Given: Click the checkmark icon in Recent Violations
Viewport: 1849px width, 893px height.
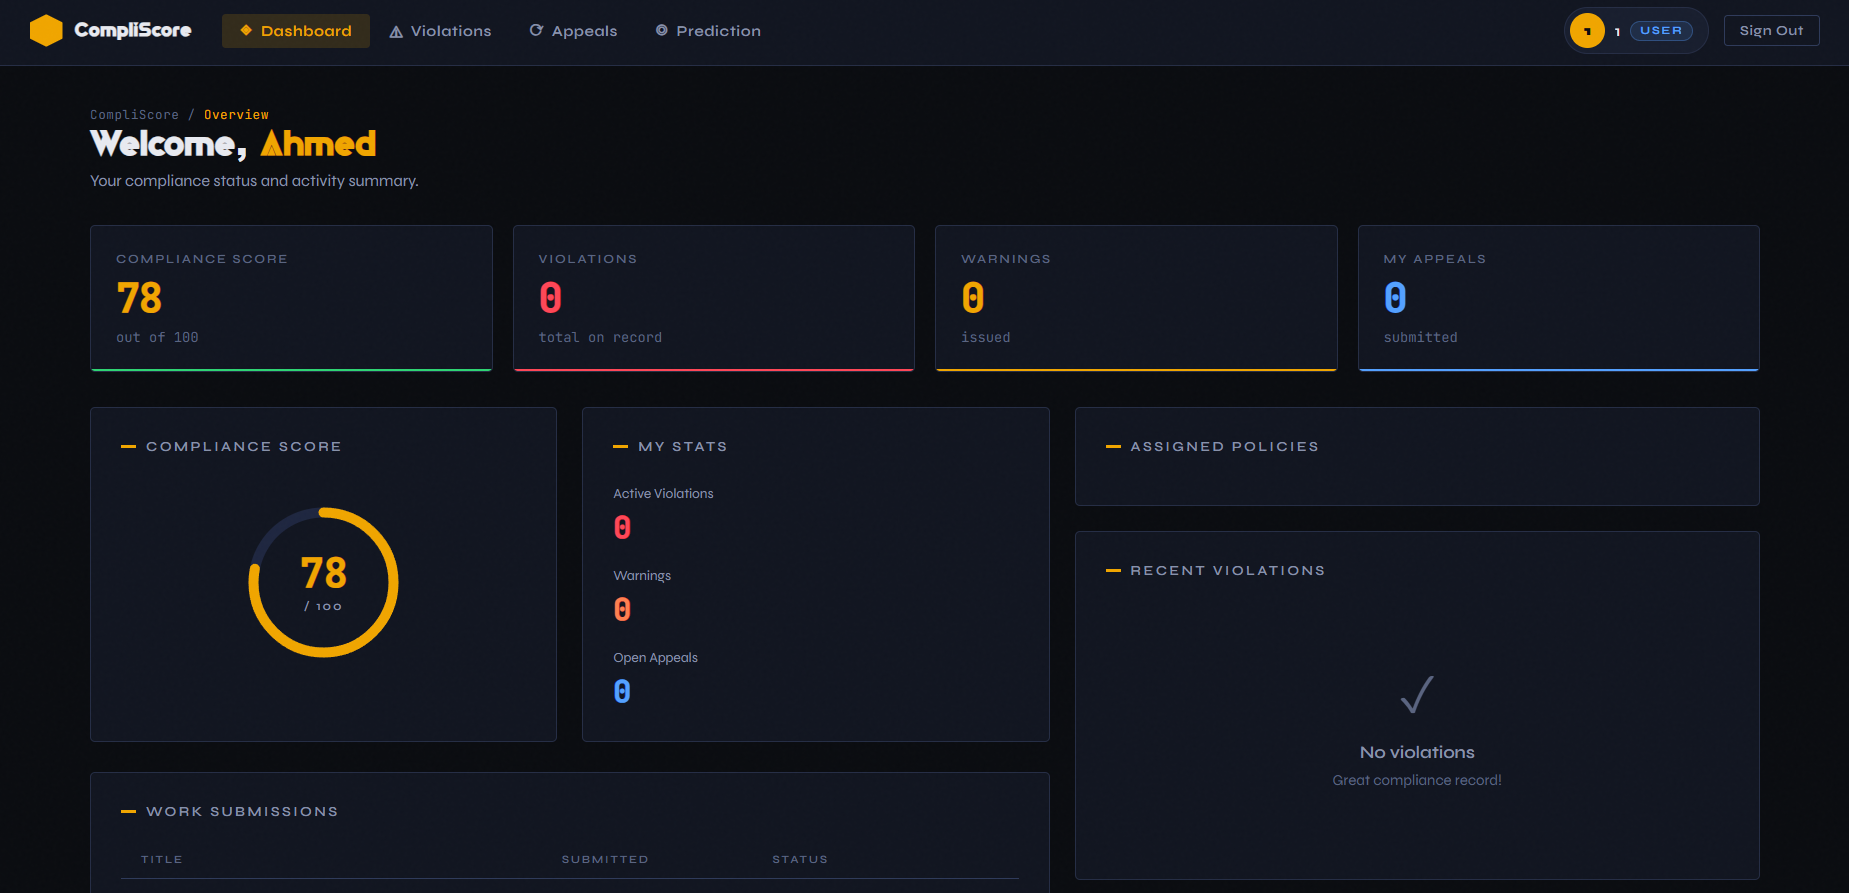Looking at the screenshot, I should point(1417,694).
